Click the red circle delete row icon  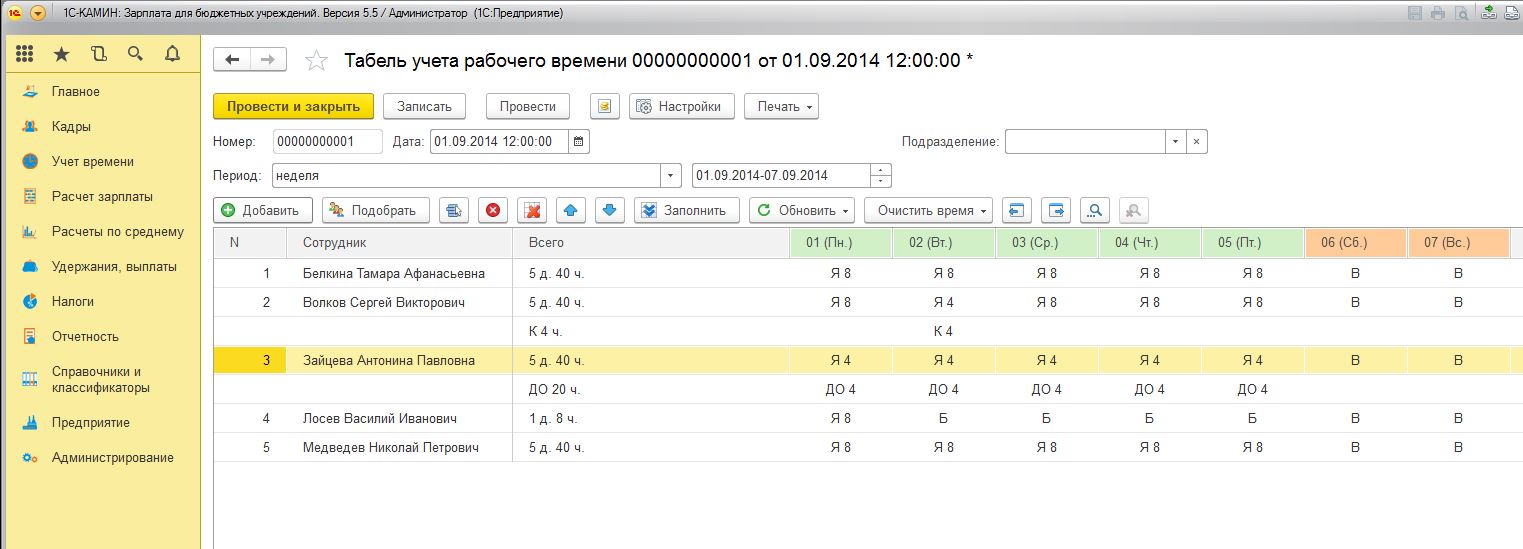(x=492, y=210)
